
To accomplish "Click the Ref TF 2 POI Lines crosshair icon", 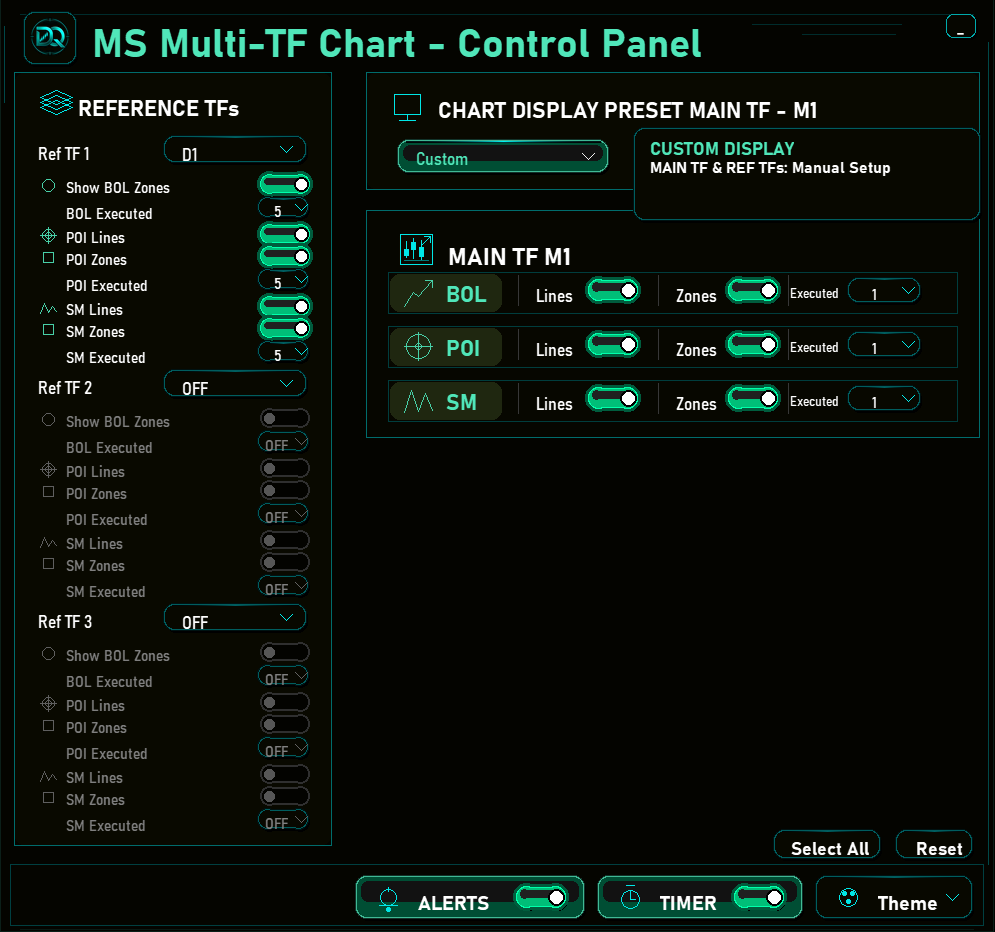I will [x=48, y=470].
